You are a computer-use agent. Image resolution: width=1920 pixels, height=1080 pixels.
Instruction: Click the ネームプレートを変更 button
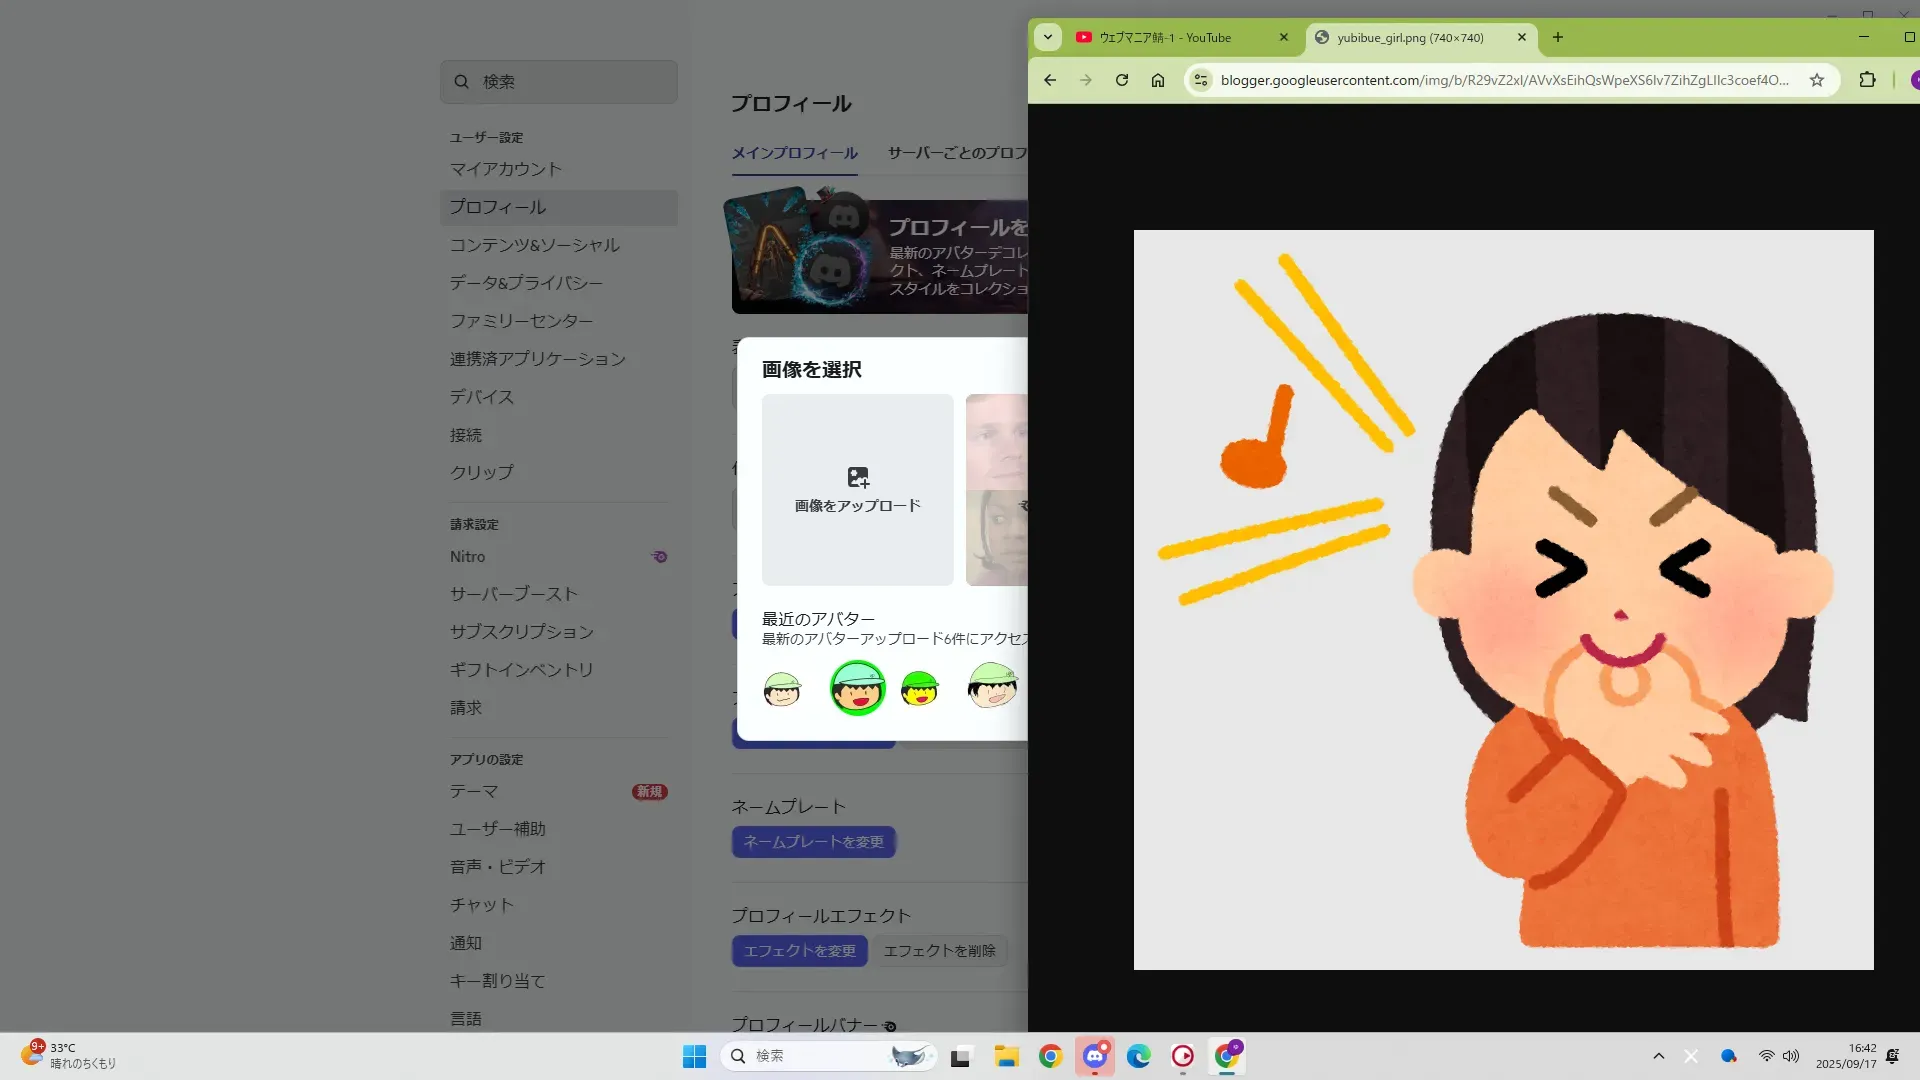tap(813, 842)
